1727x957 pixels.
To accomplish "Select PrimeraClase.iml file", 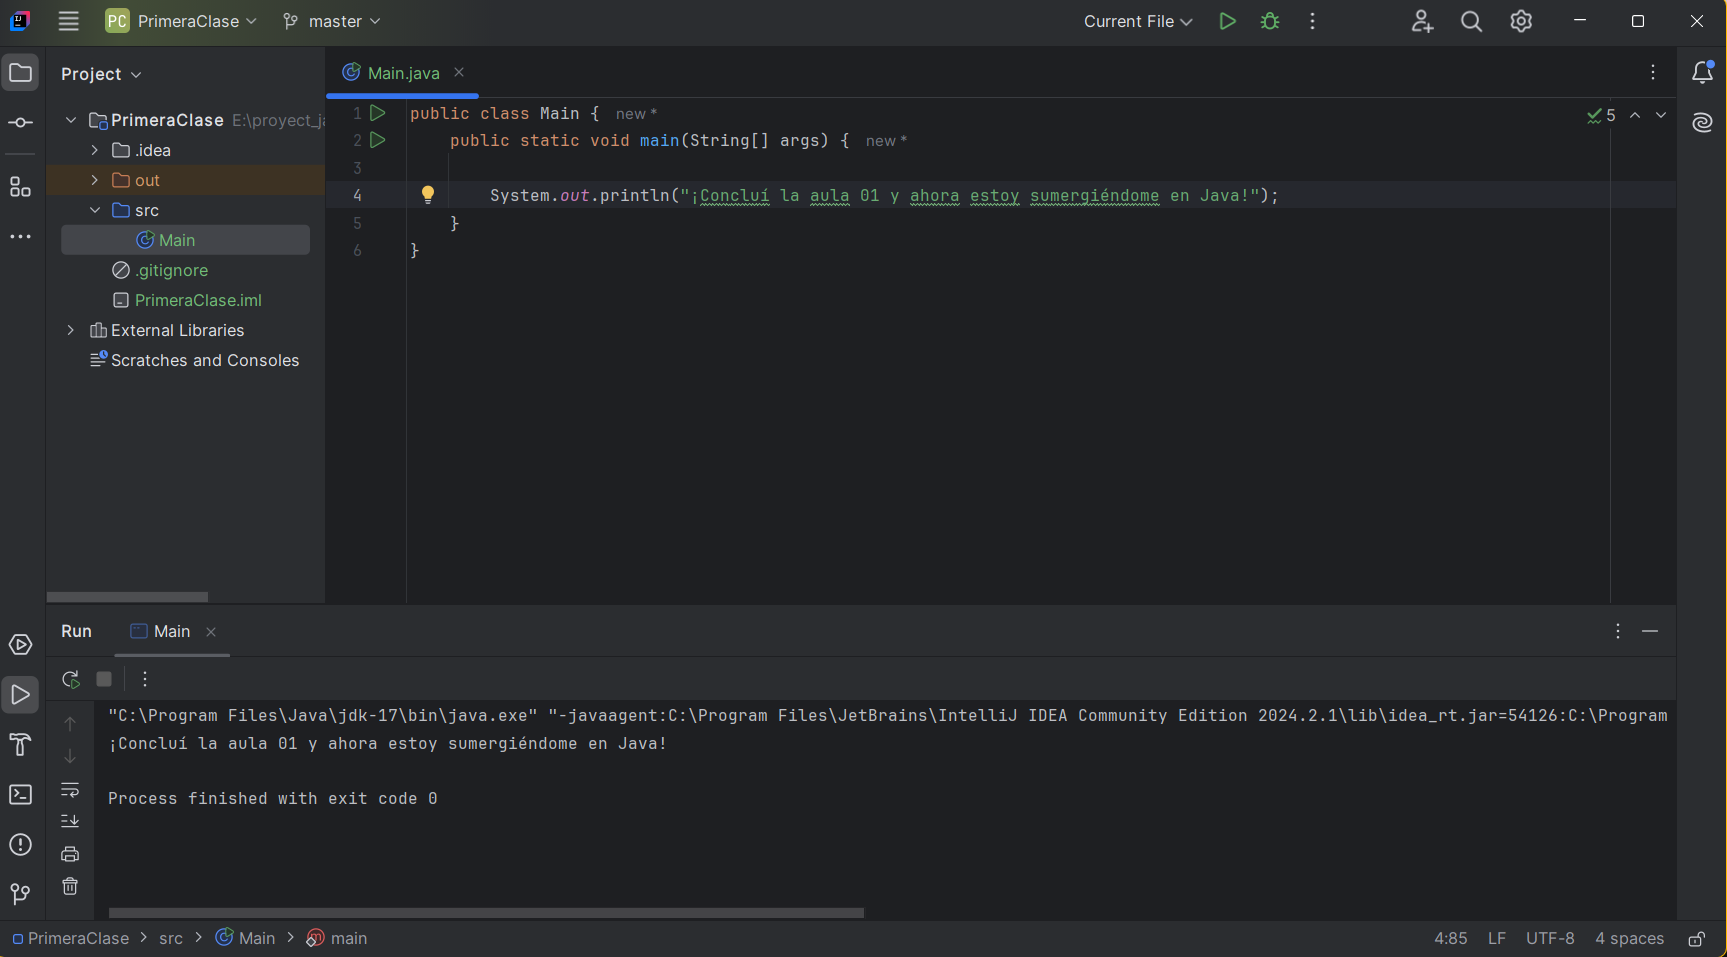I will (x=187, y=300).
